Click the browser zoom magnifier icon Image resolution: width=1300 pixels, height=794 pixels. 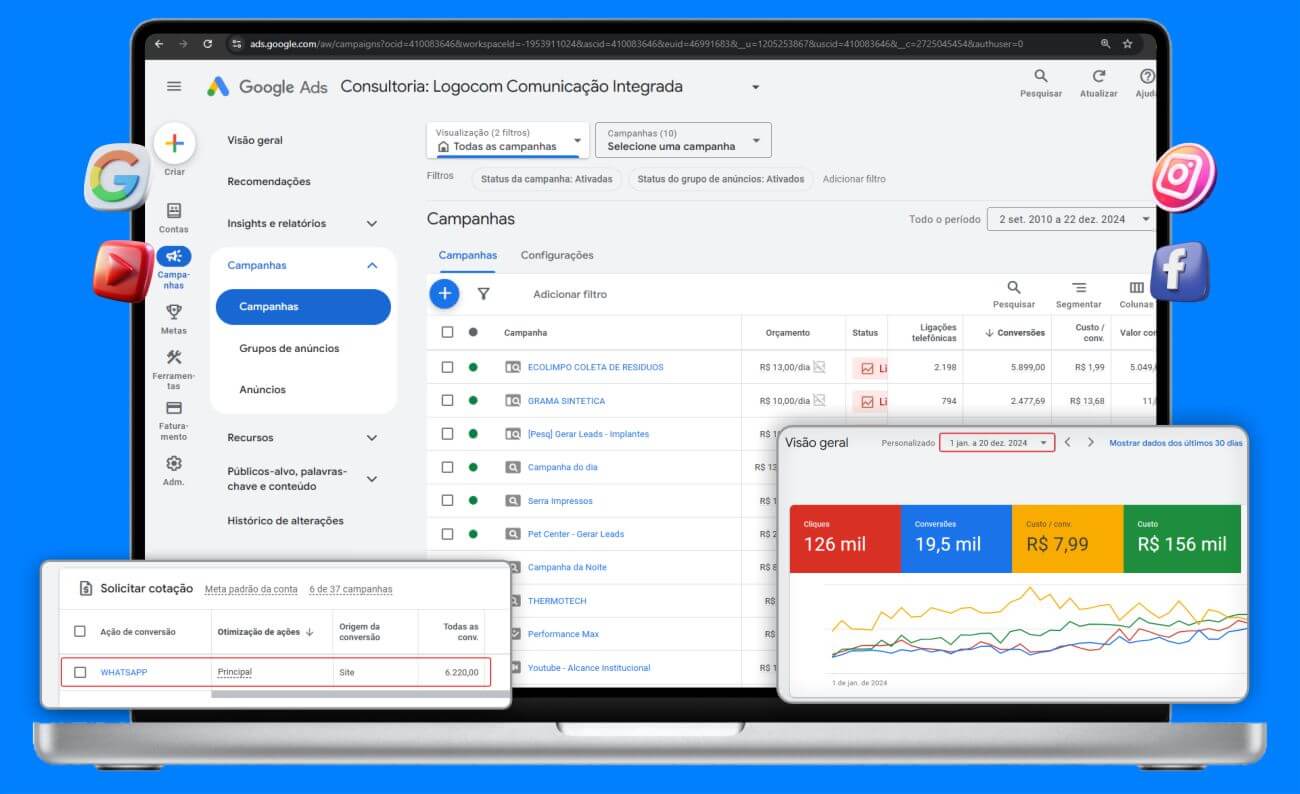(x=1105, y=44)
